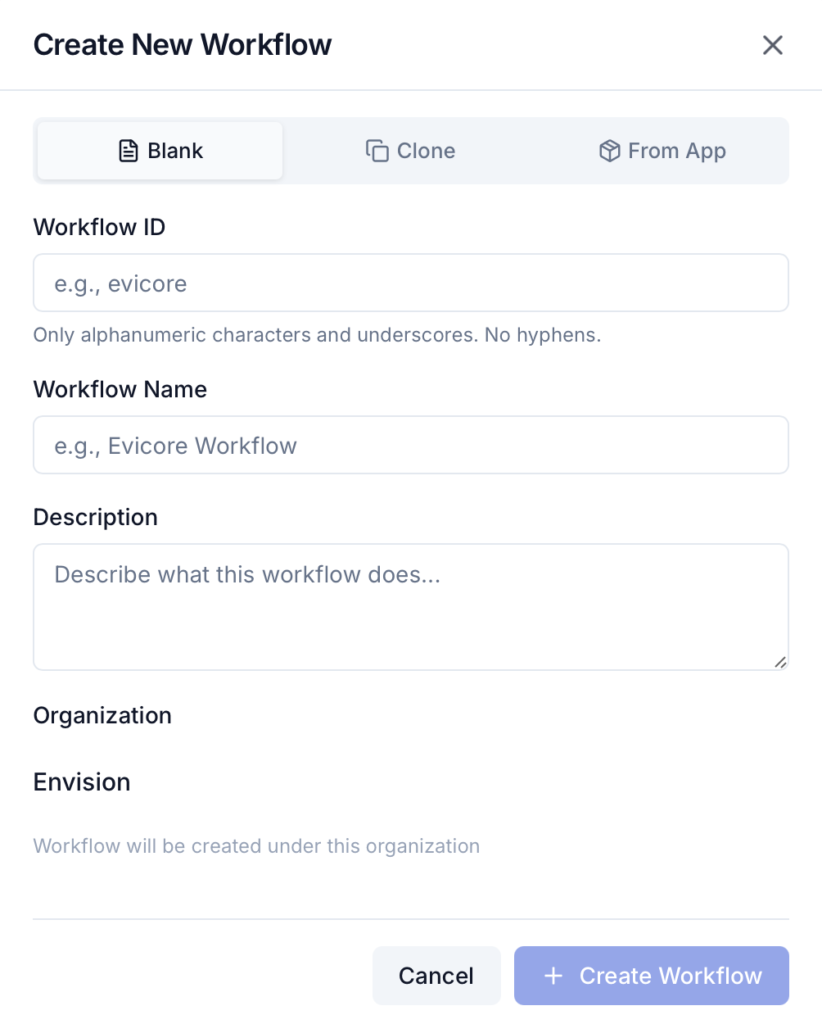
Task: Click the Blank document icon
Action: tap(128, 151)
